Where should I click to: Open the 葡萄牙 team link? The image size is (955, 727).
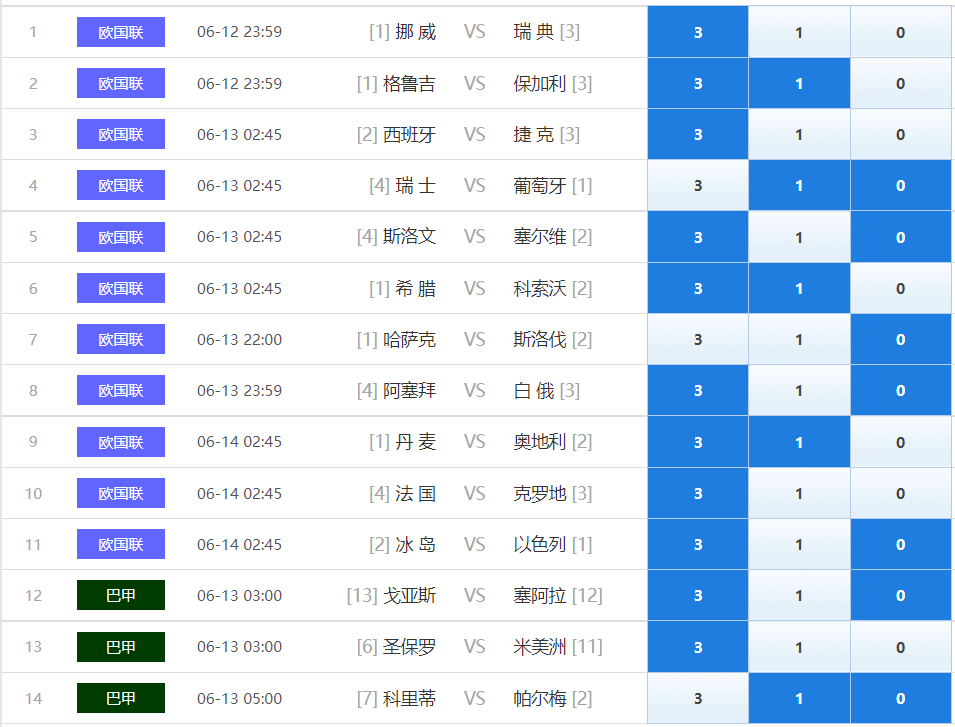coord(540,186)
